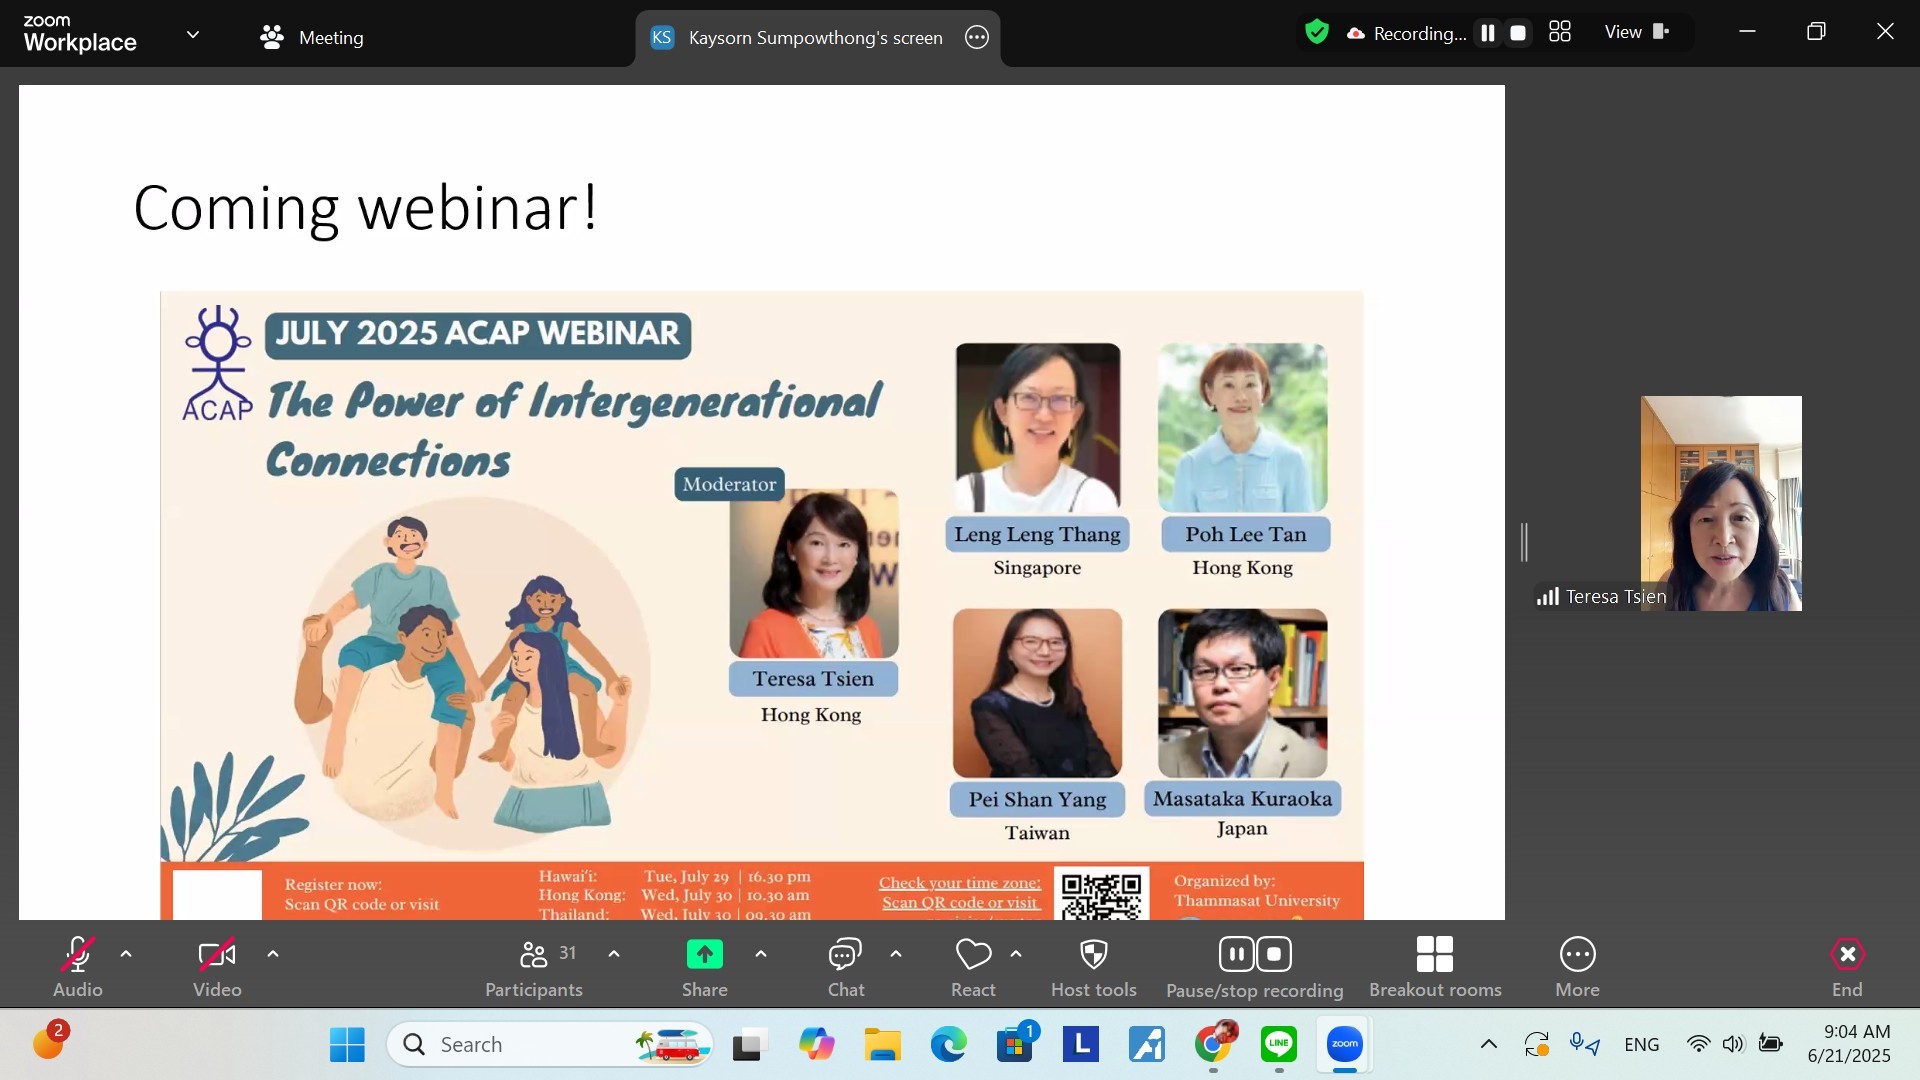This screenshot has width=1920, height=1080.
Task: Click Teresa Tsien's video thumbnail
Action: point(1720,503)
